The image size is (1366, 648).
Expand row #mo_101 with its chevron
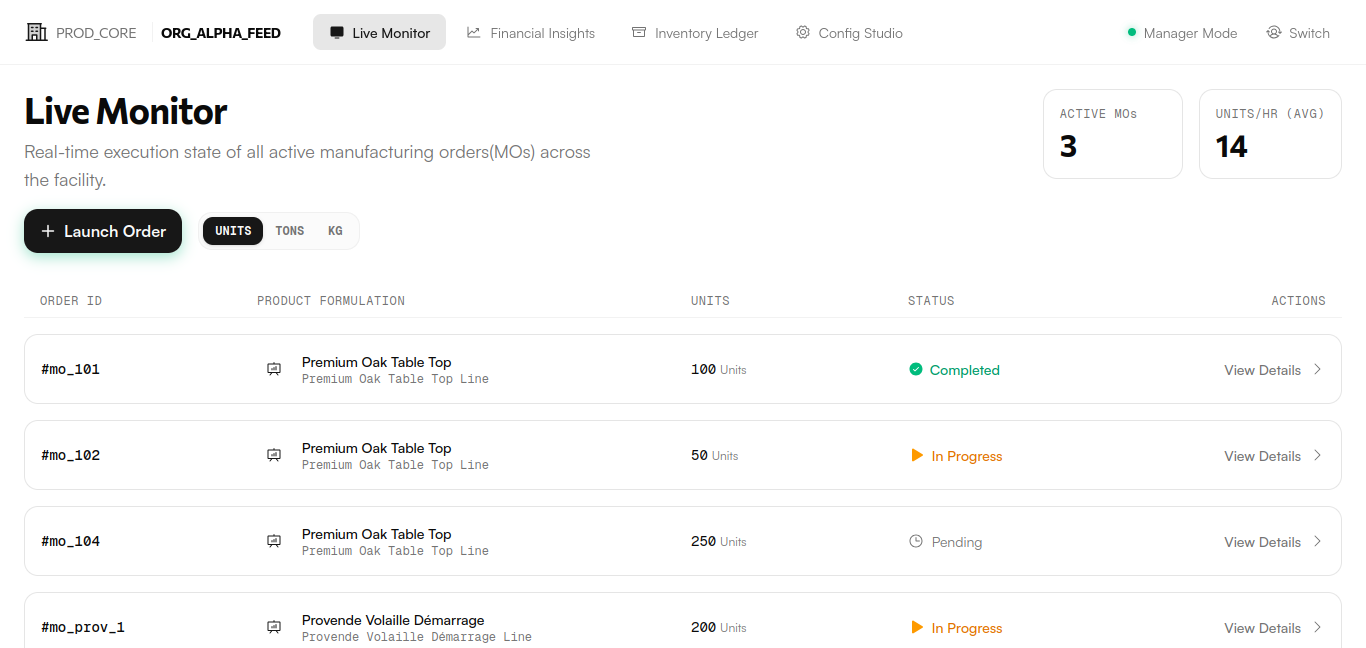point(1317,369)
